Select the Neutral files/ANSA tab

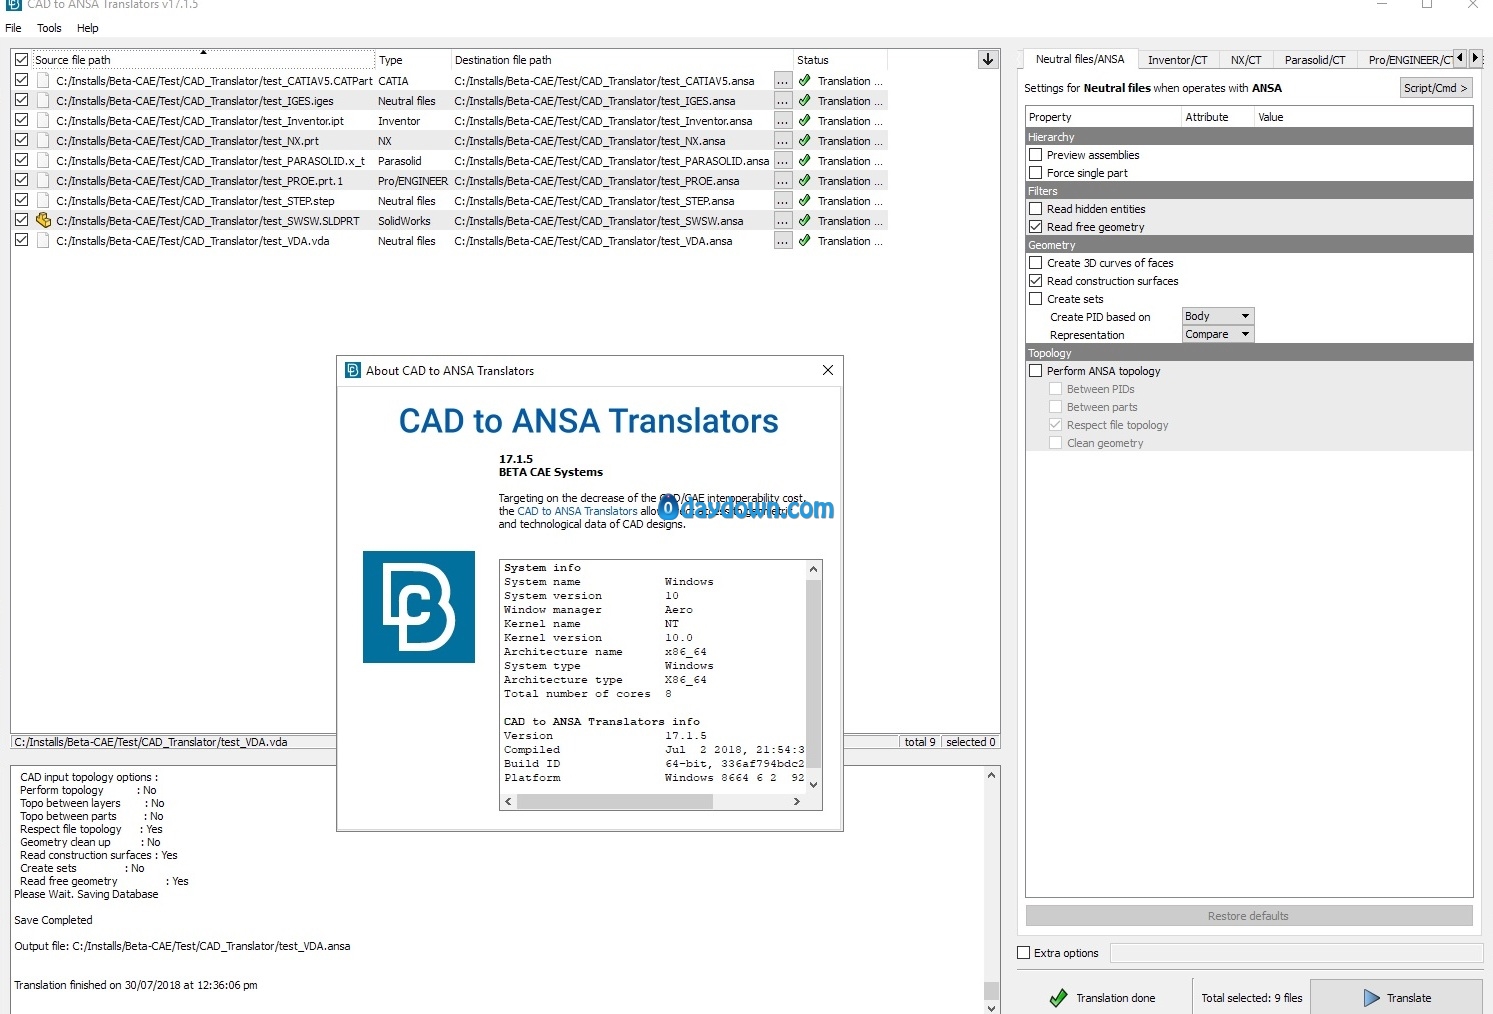click(x=1079, y=59)
